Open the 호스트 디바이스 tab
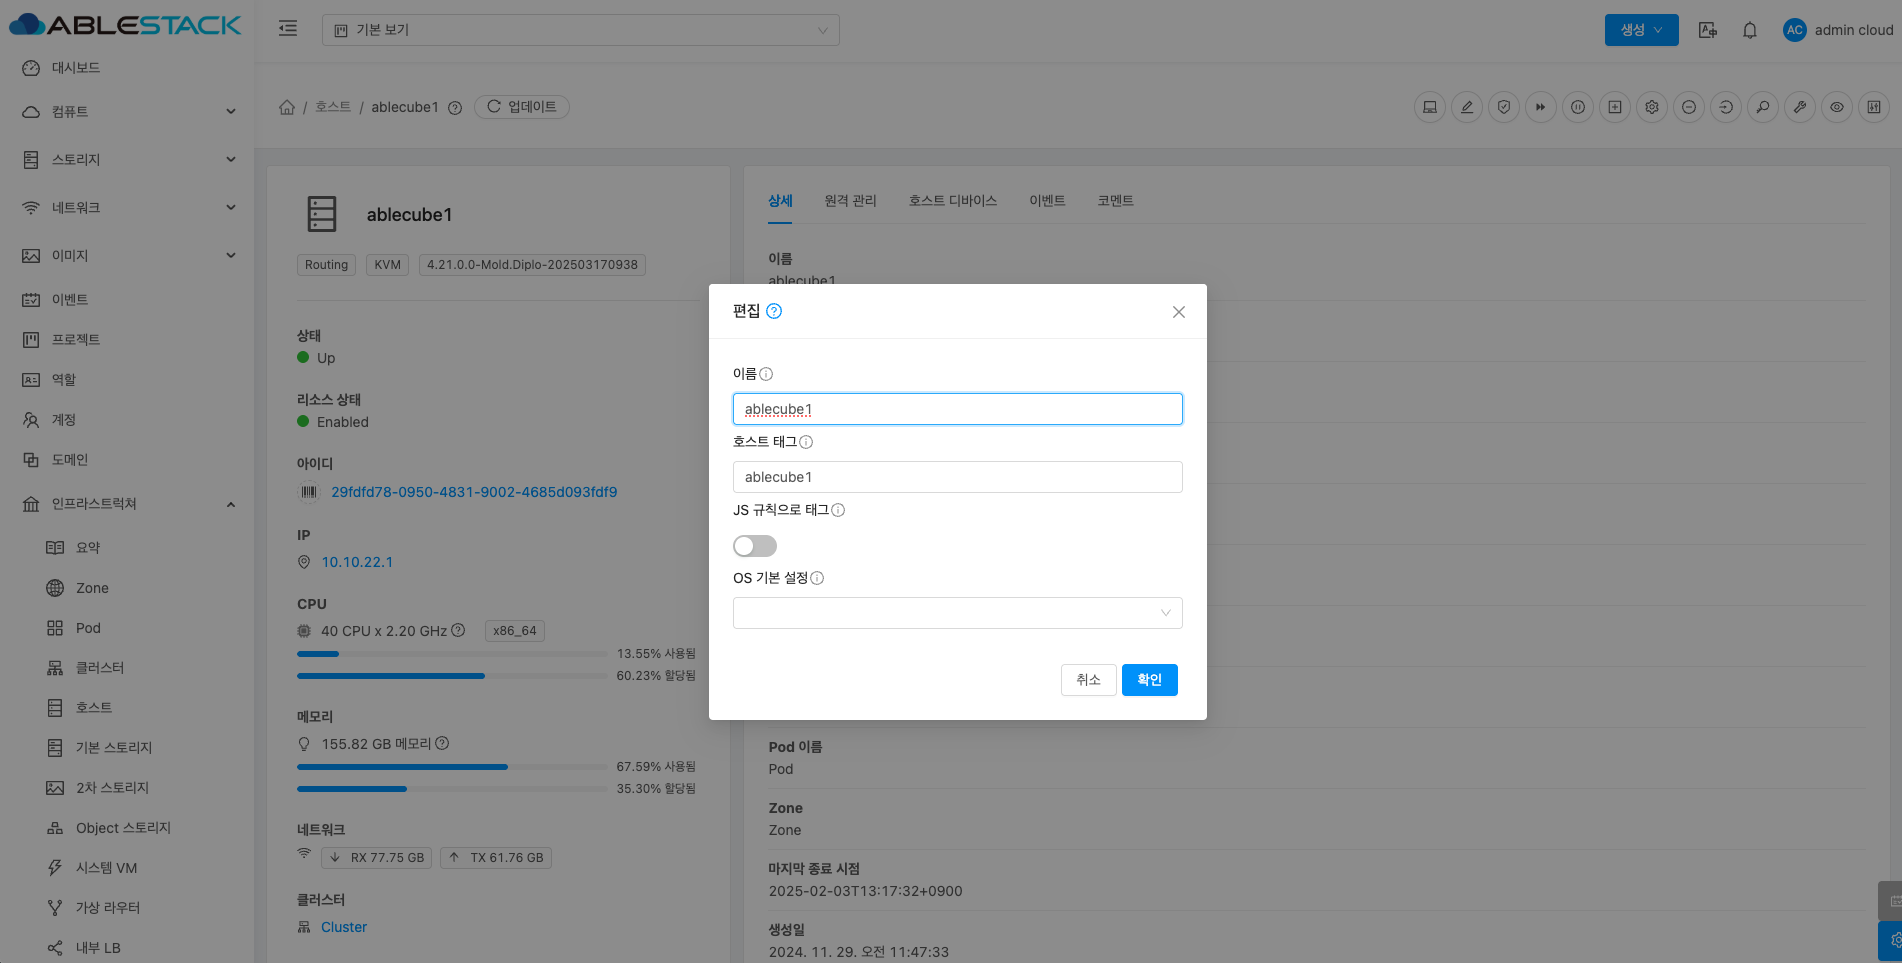The image size is (1902, 963). [952, 201]
